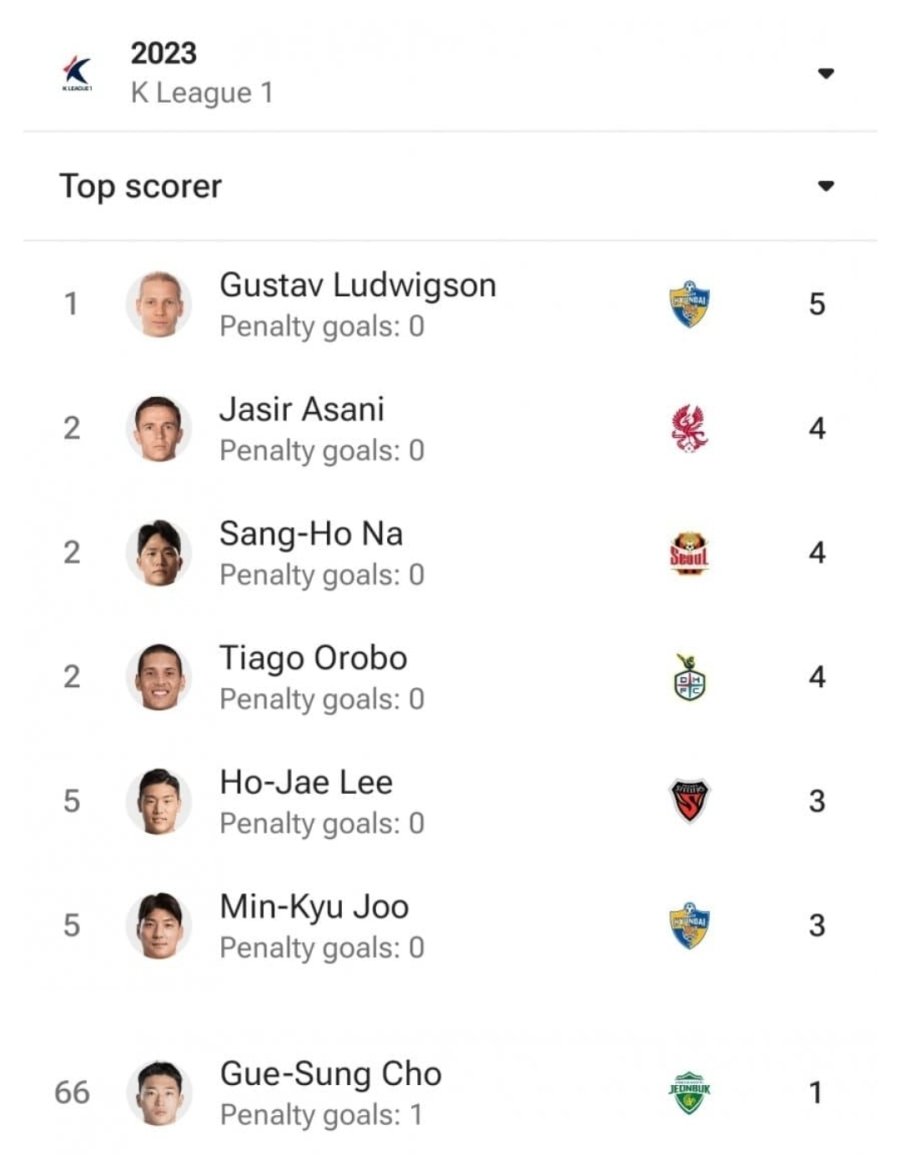The height and width of the screenshot is (1165, 900).
Task: Open Sang-Ho Na's player photo
Action: click(x=159, y=553)
